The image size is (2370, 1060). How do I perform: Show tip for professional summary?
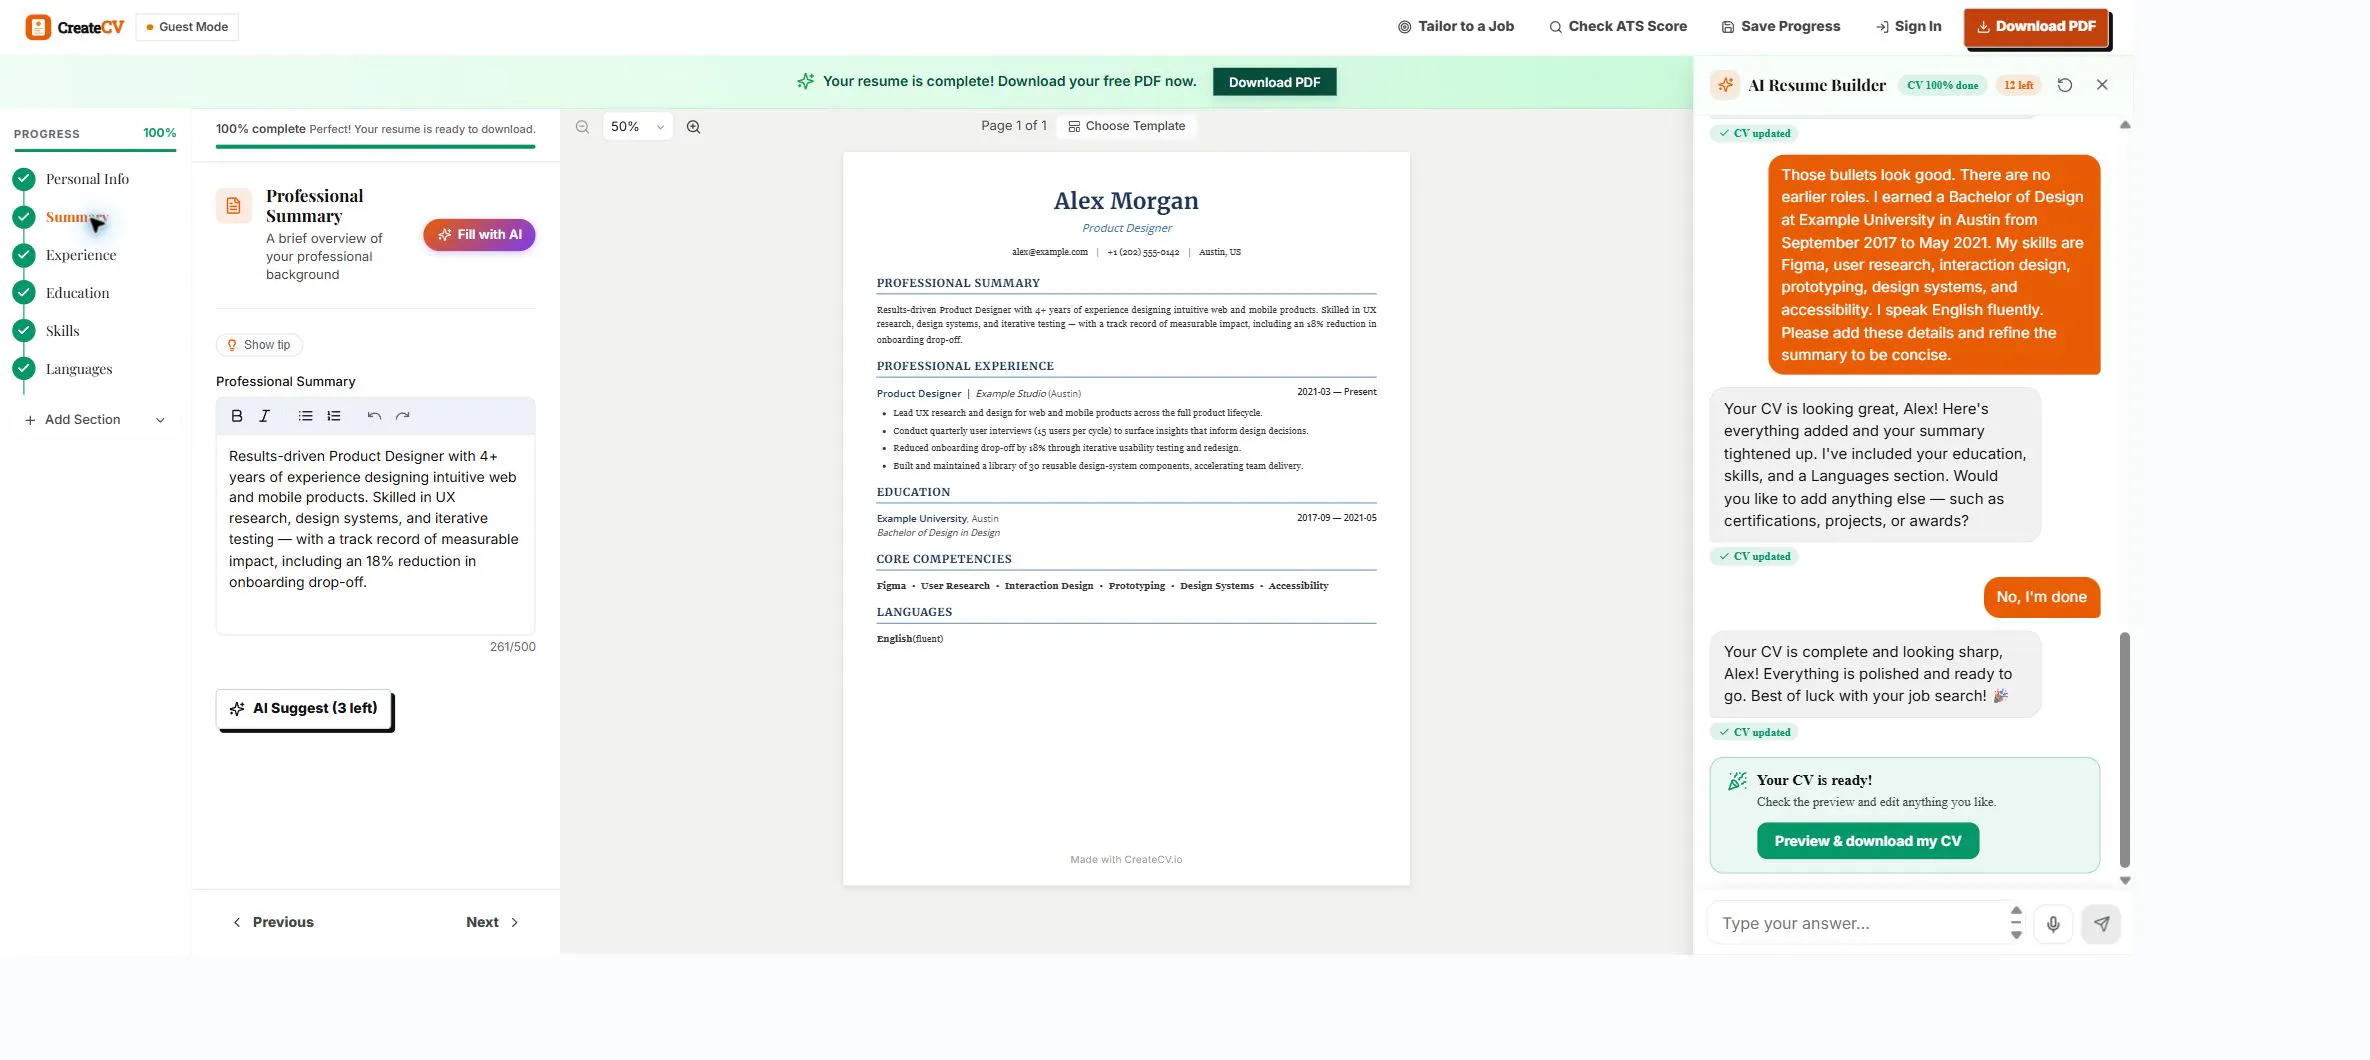coord(259,345)
